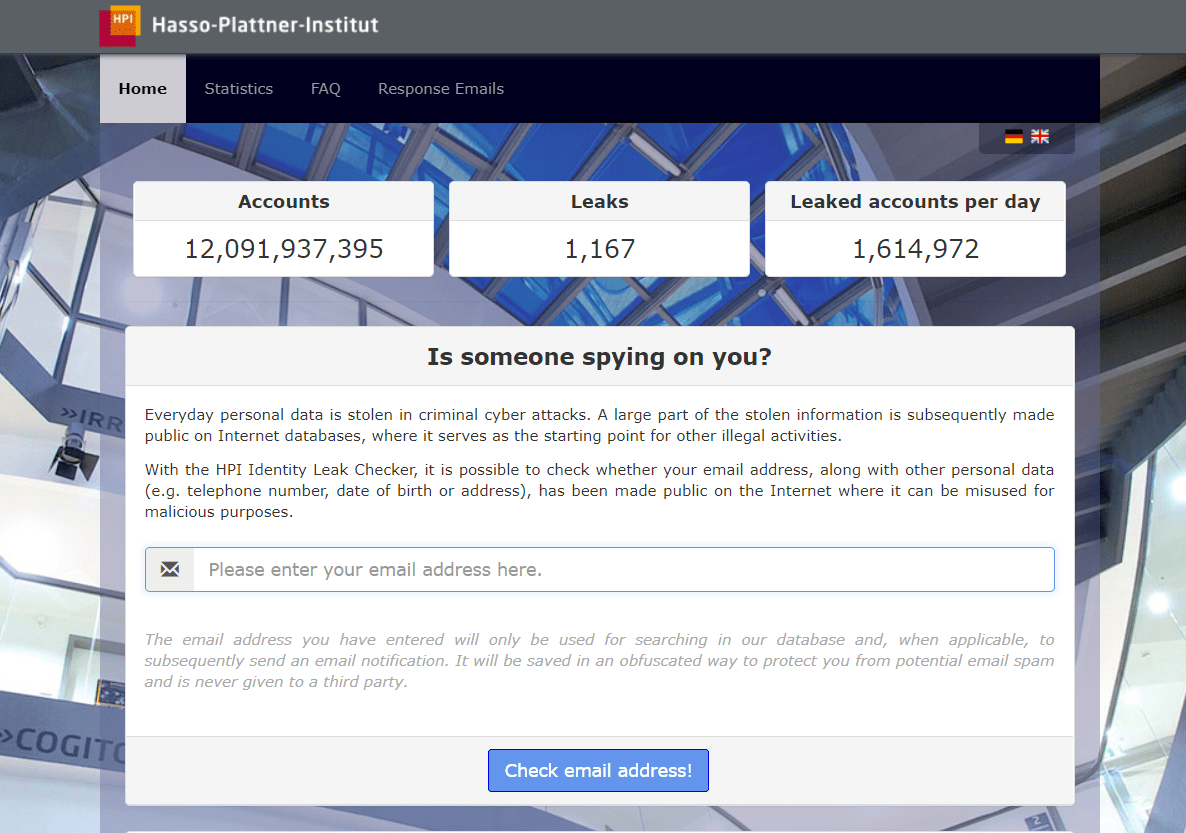
Task: Select the British flag for English
Action: point(1040,137)
